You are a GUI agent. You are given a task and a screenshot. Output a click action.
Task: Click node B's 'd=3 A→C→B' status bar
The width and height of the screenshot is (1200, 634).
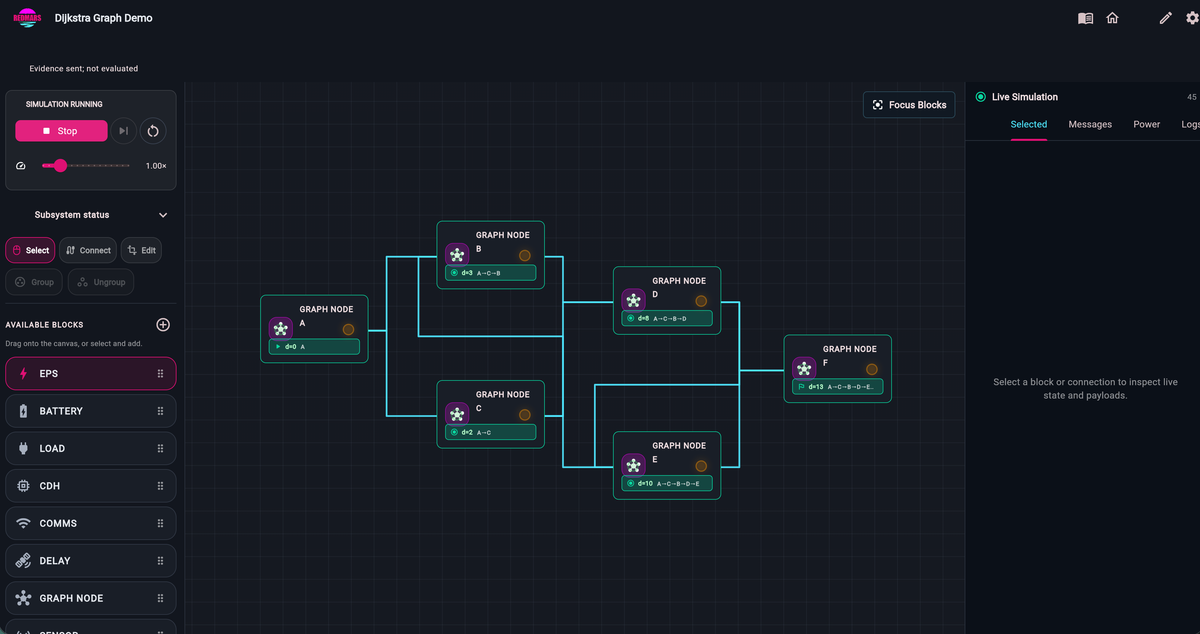(x=490, y=272)
